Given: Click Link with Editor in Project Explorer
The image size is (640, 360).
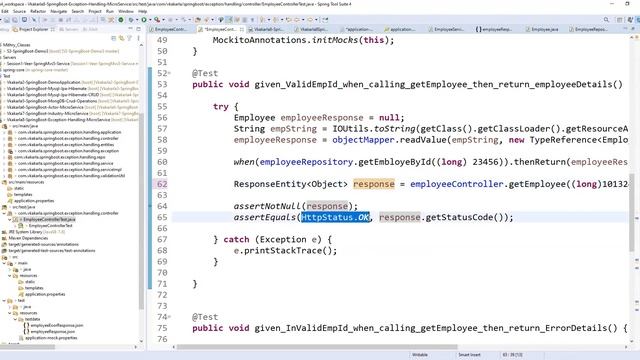Looking at the screenshot, I should point(121,38).
